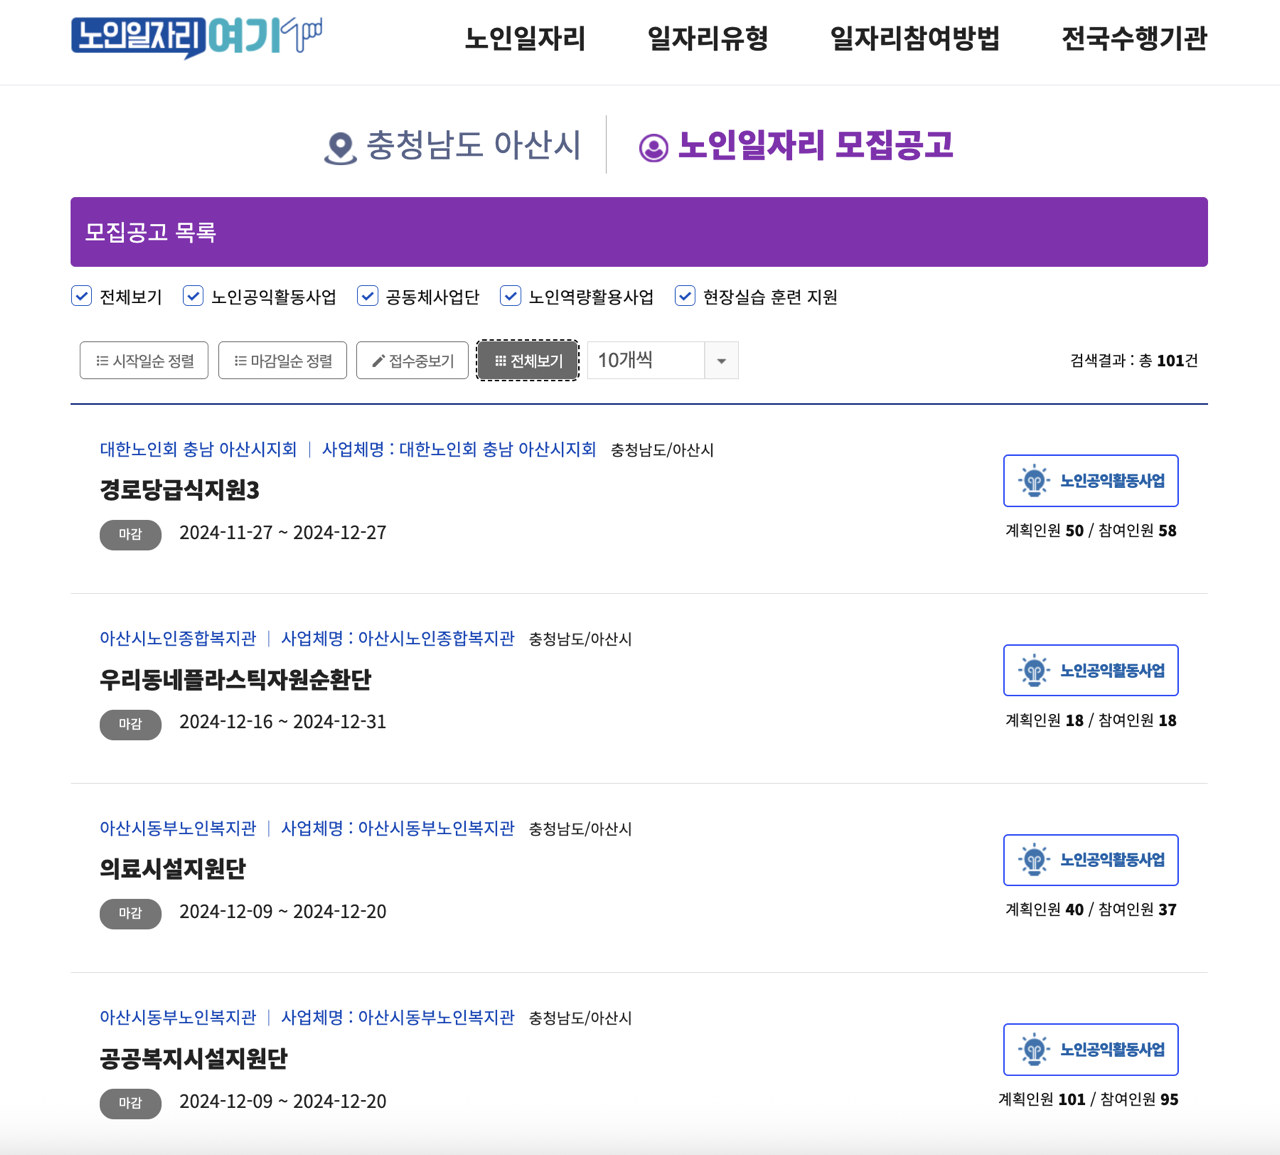The image size is (1280, 1155).
Task: Click the 아산시노인종합복지관 organization link
Action: click(177, 639)
